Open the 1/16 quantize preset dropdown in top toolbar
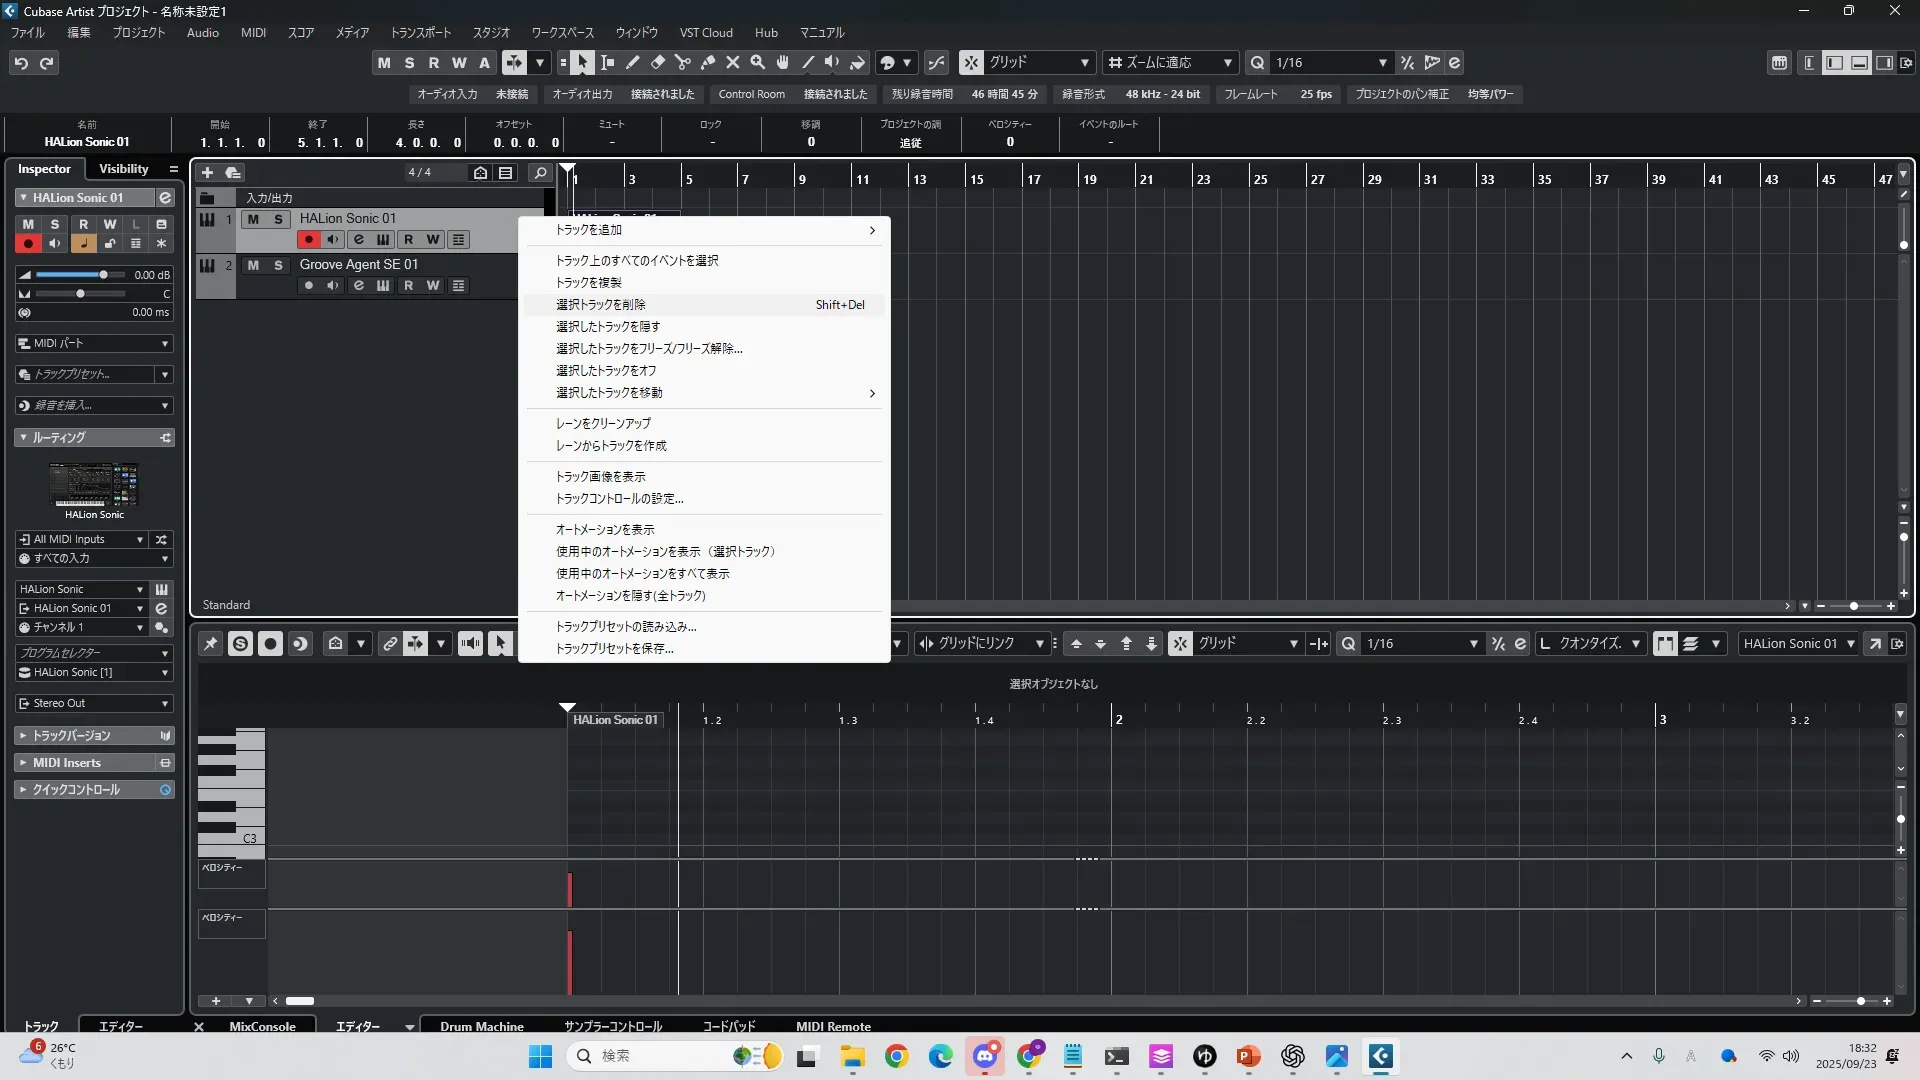This screenshot has height=1080, width=1920. [1382, 63]
